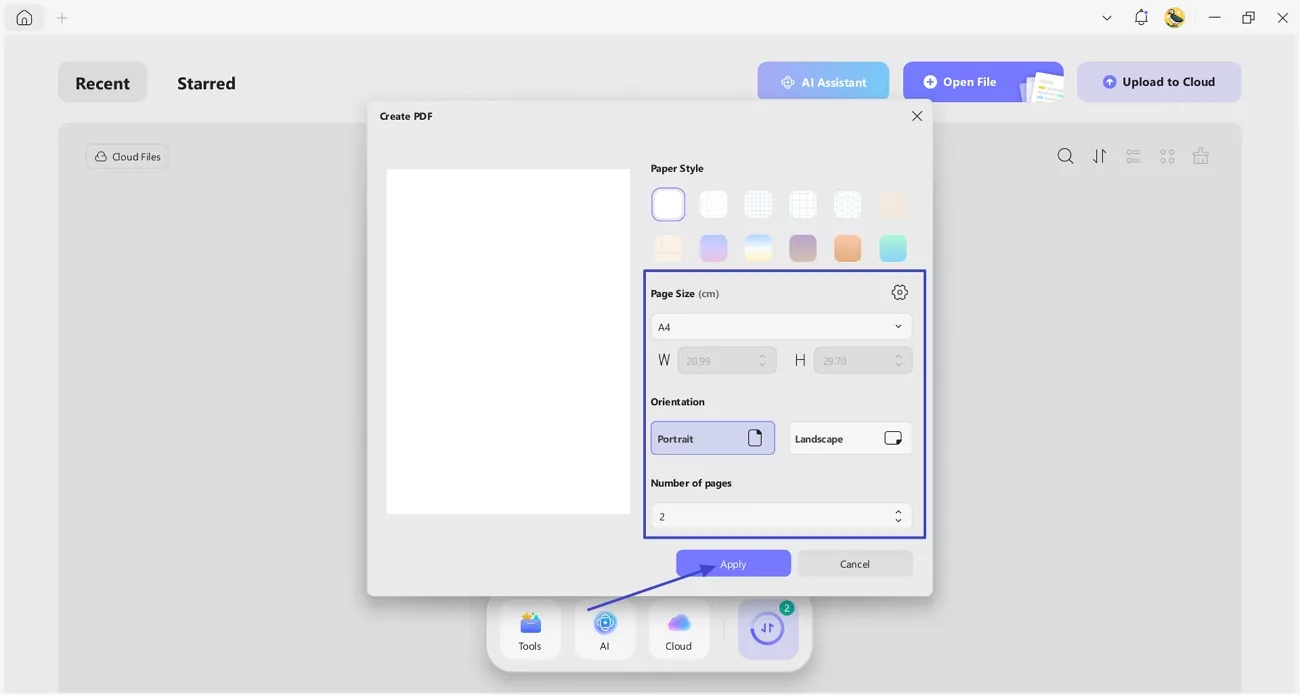Click the Cancel button

(855, 564)
